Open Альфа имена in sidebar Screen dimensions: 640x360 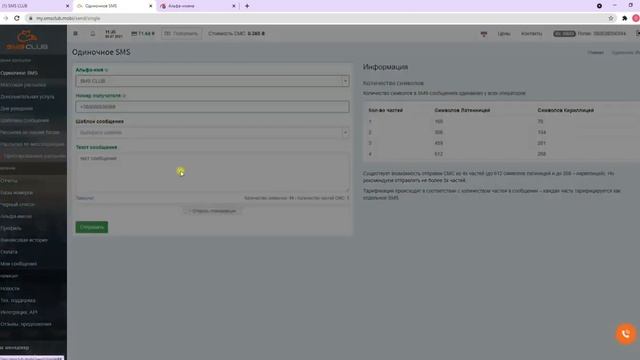pos(16,216)
